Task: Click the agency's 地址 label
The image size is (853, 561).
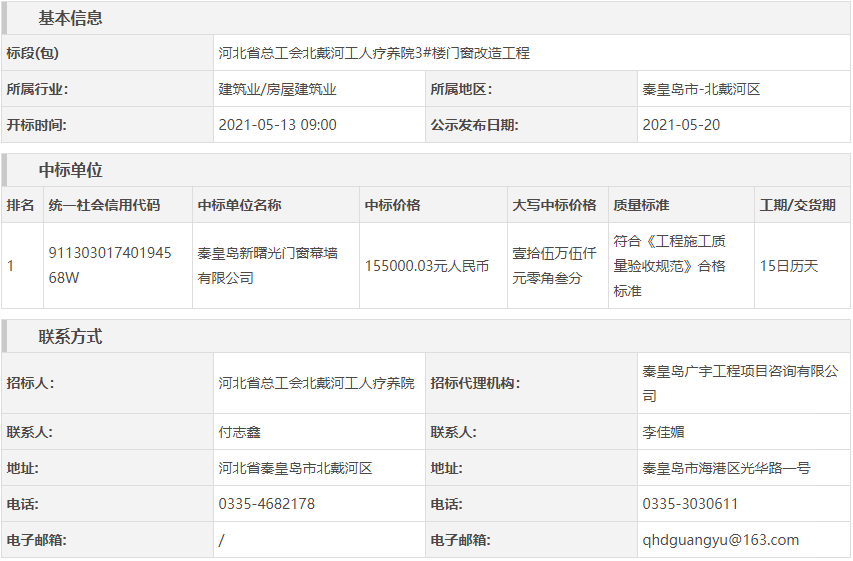Action: [x=446, y=468]
